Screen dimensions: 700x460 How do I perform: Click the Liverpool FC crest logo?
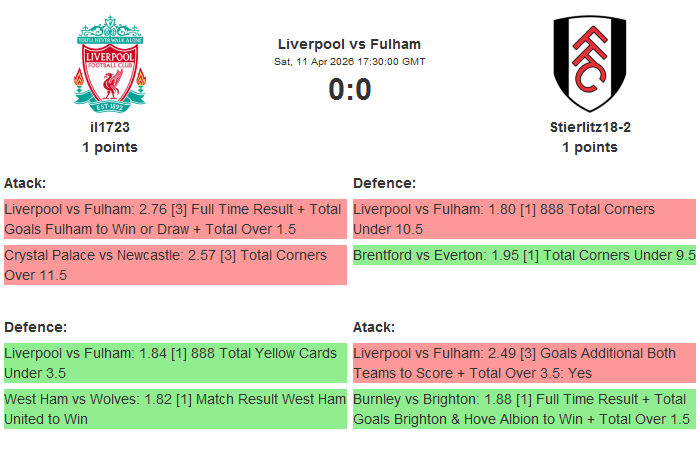[110, 63]
